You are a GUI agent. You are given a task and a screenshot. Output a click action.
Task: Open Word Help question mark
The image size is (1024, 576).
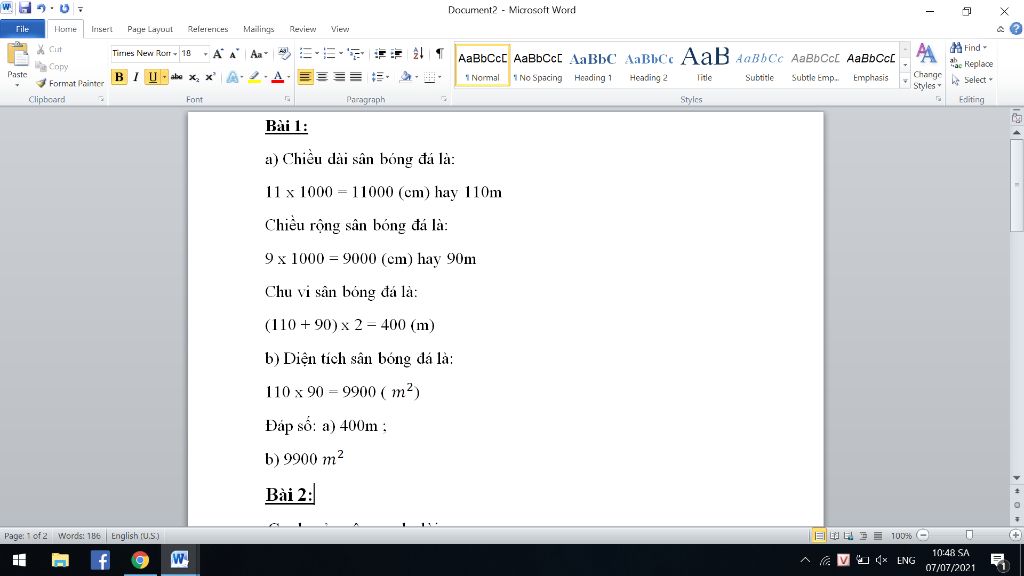point(1016,29)
